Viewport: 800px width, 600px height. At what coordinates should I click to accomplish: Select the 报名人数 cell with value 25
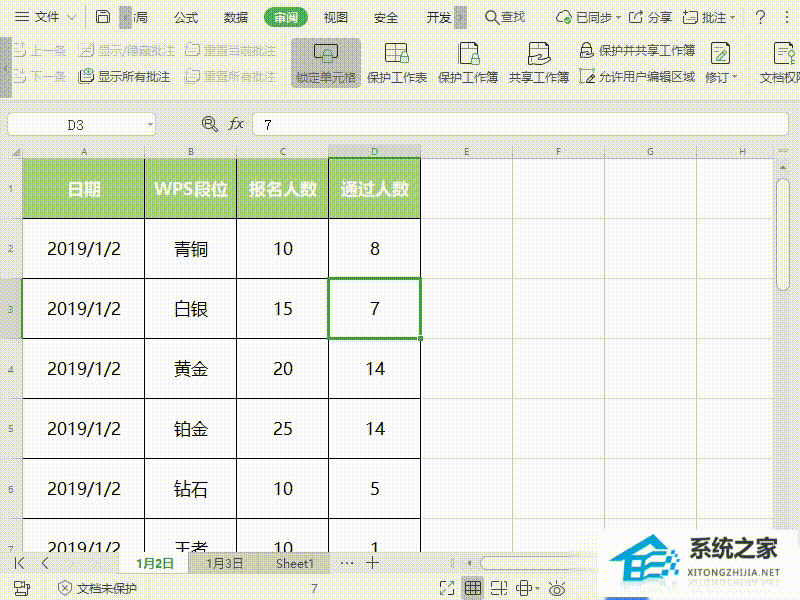pyautogui.click(x=283, y=429)
